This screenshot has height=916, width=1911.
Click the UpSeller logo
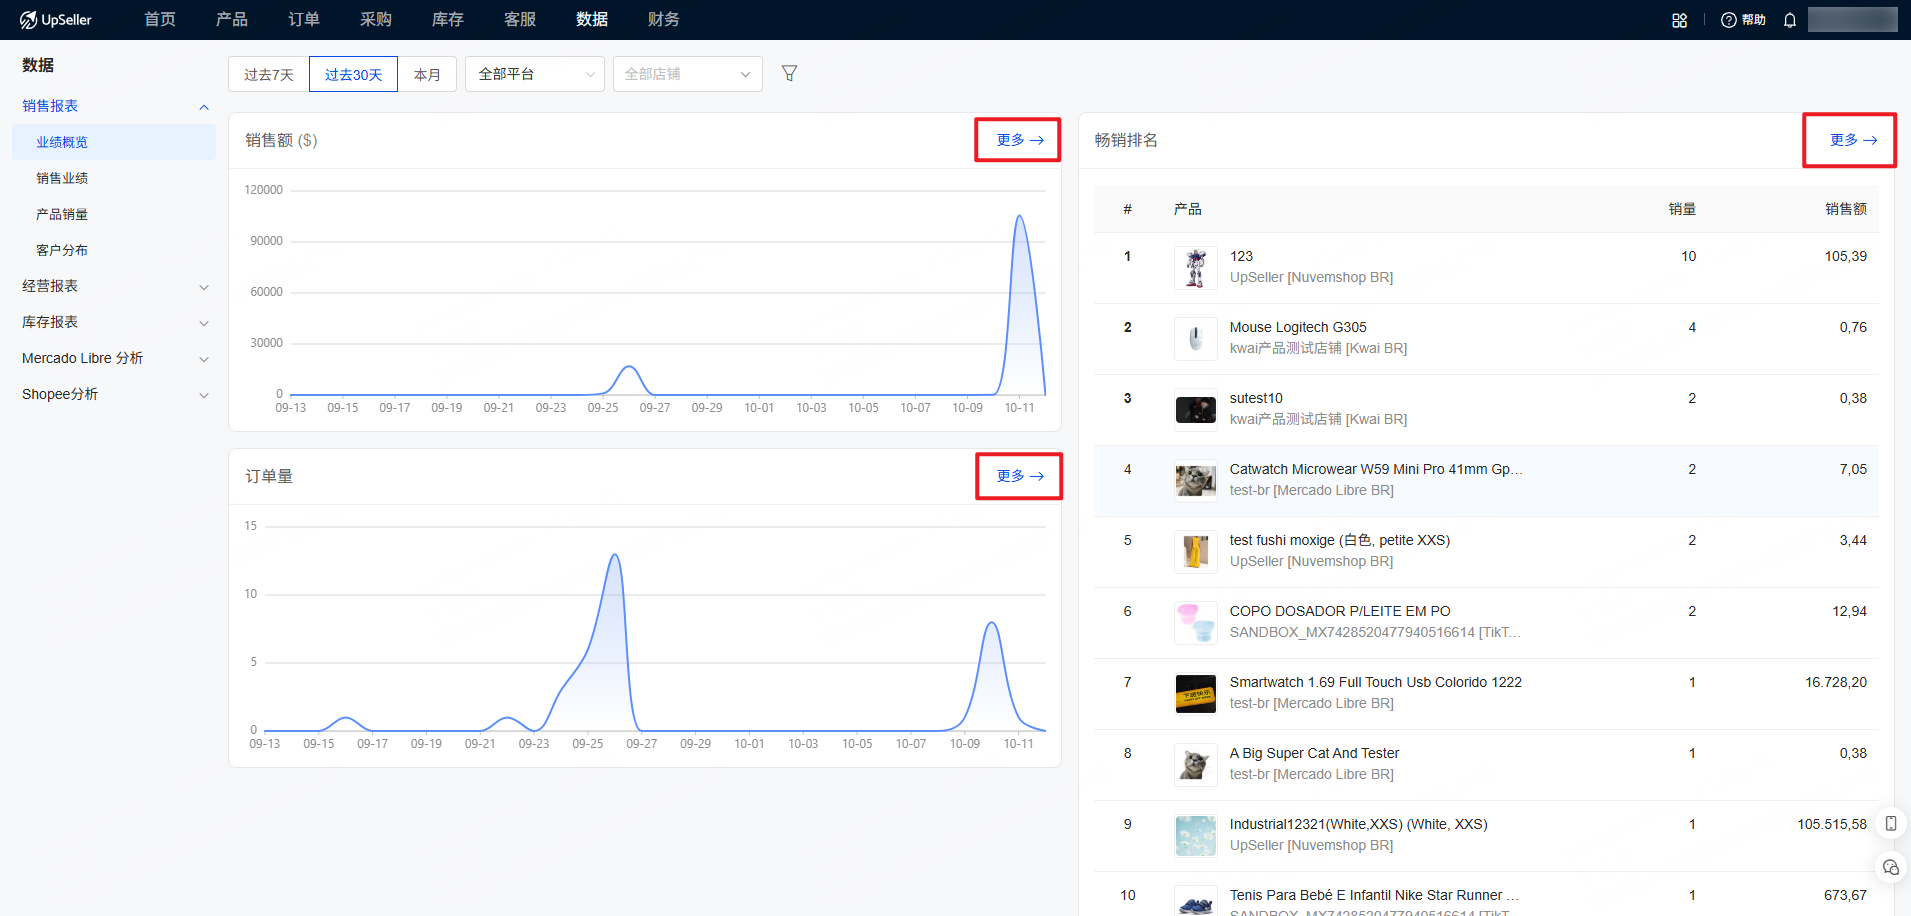(x=56, y=20)
